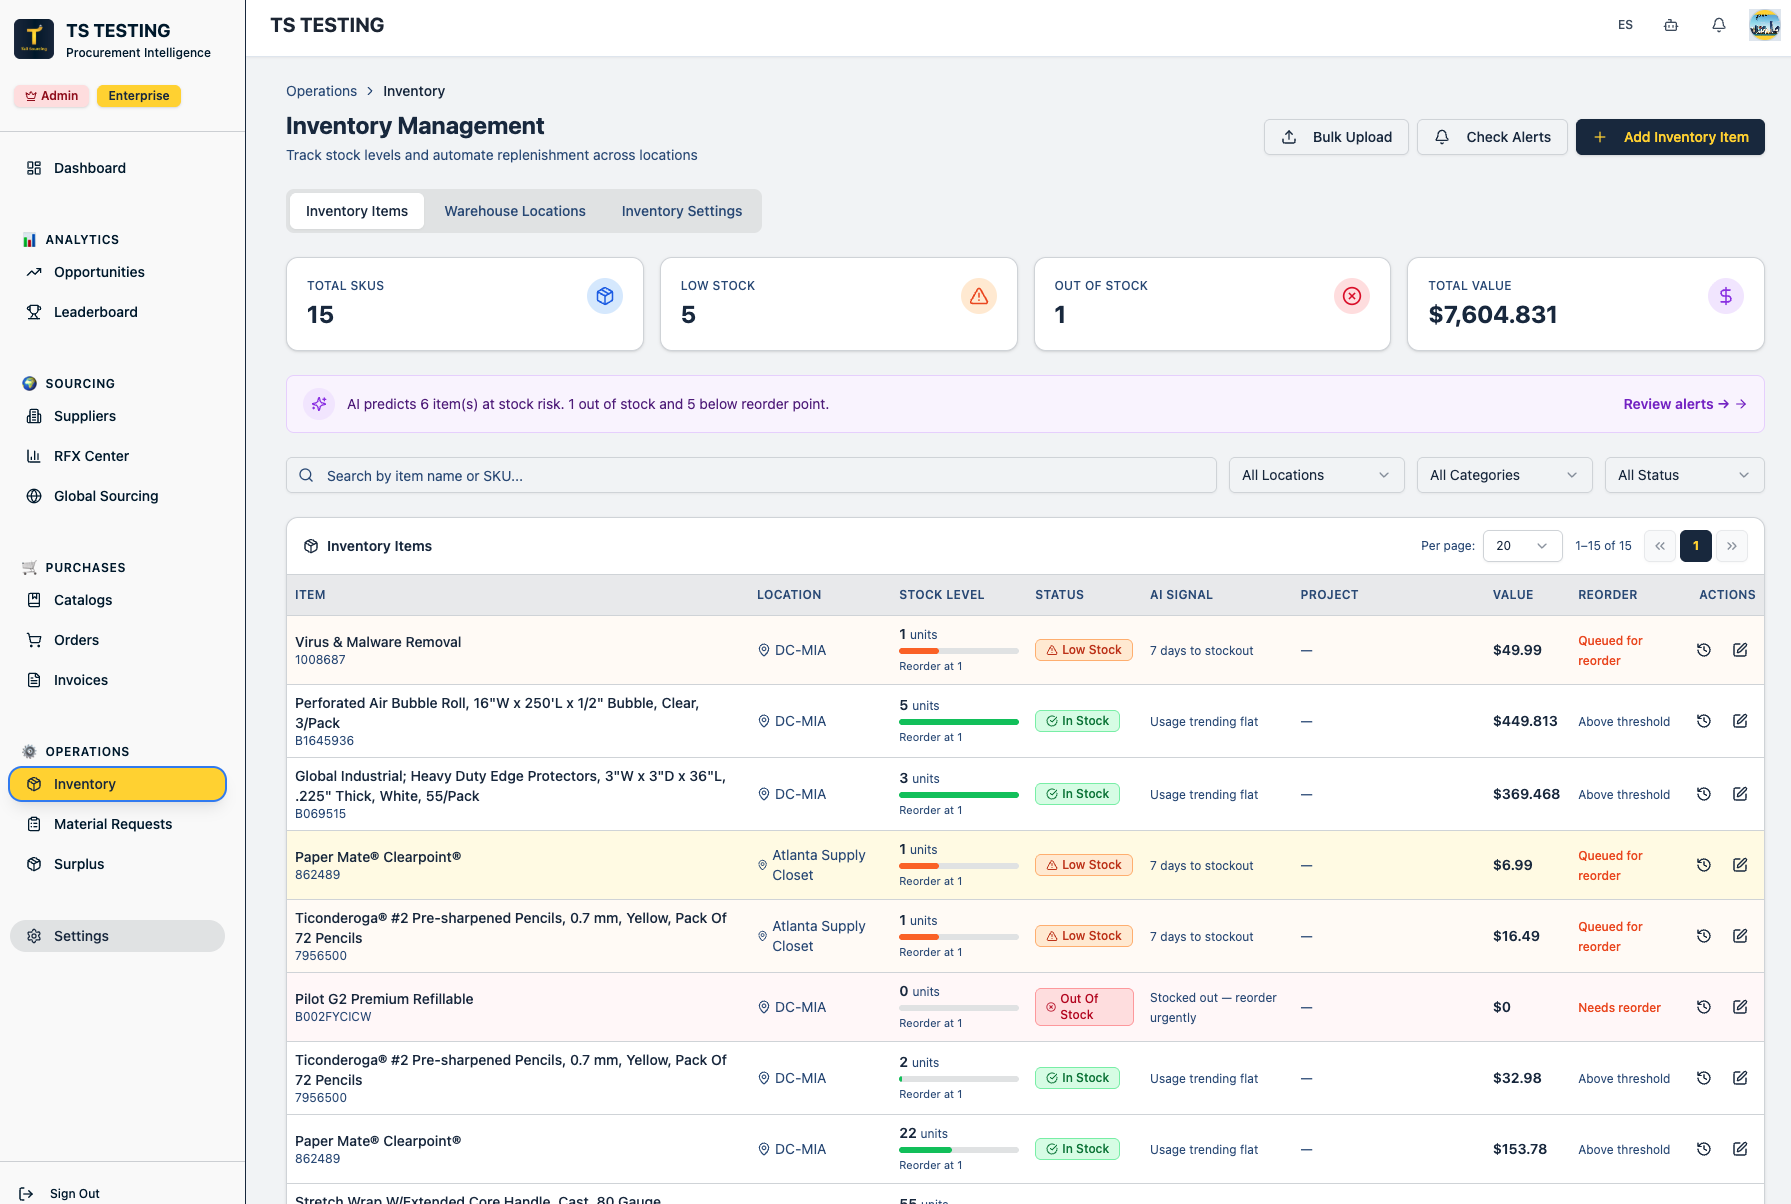
Task: Open user profile avatar
Action: pos(1764,25)
